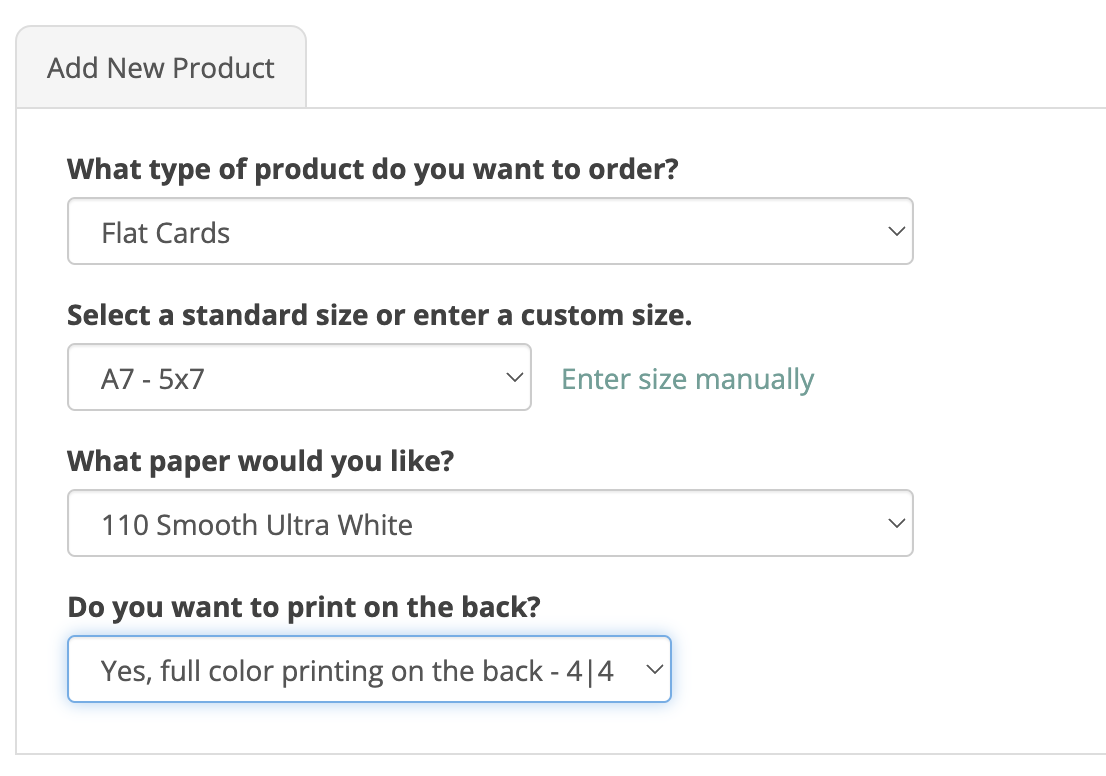1106x776 pixels.
Task: Click the chevron arrow on the back printing select
Action: click(654, 669)
